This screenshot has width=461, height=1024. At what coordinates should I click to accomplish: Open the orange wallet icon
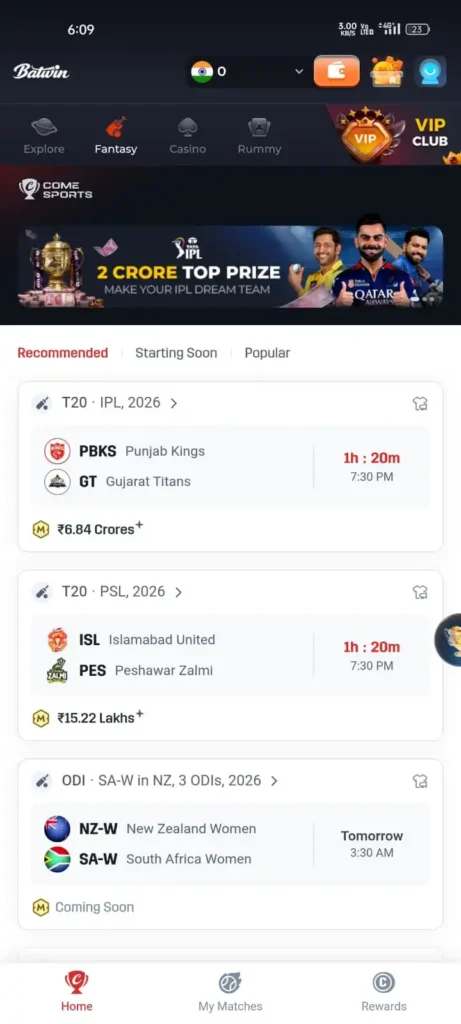point(336,71)
